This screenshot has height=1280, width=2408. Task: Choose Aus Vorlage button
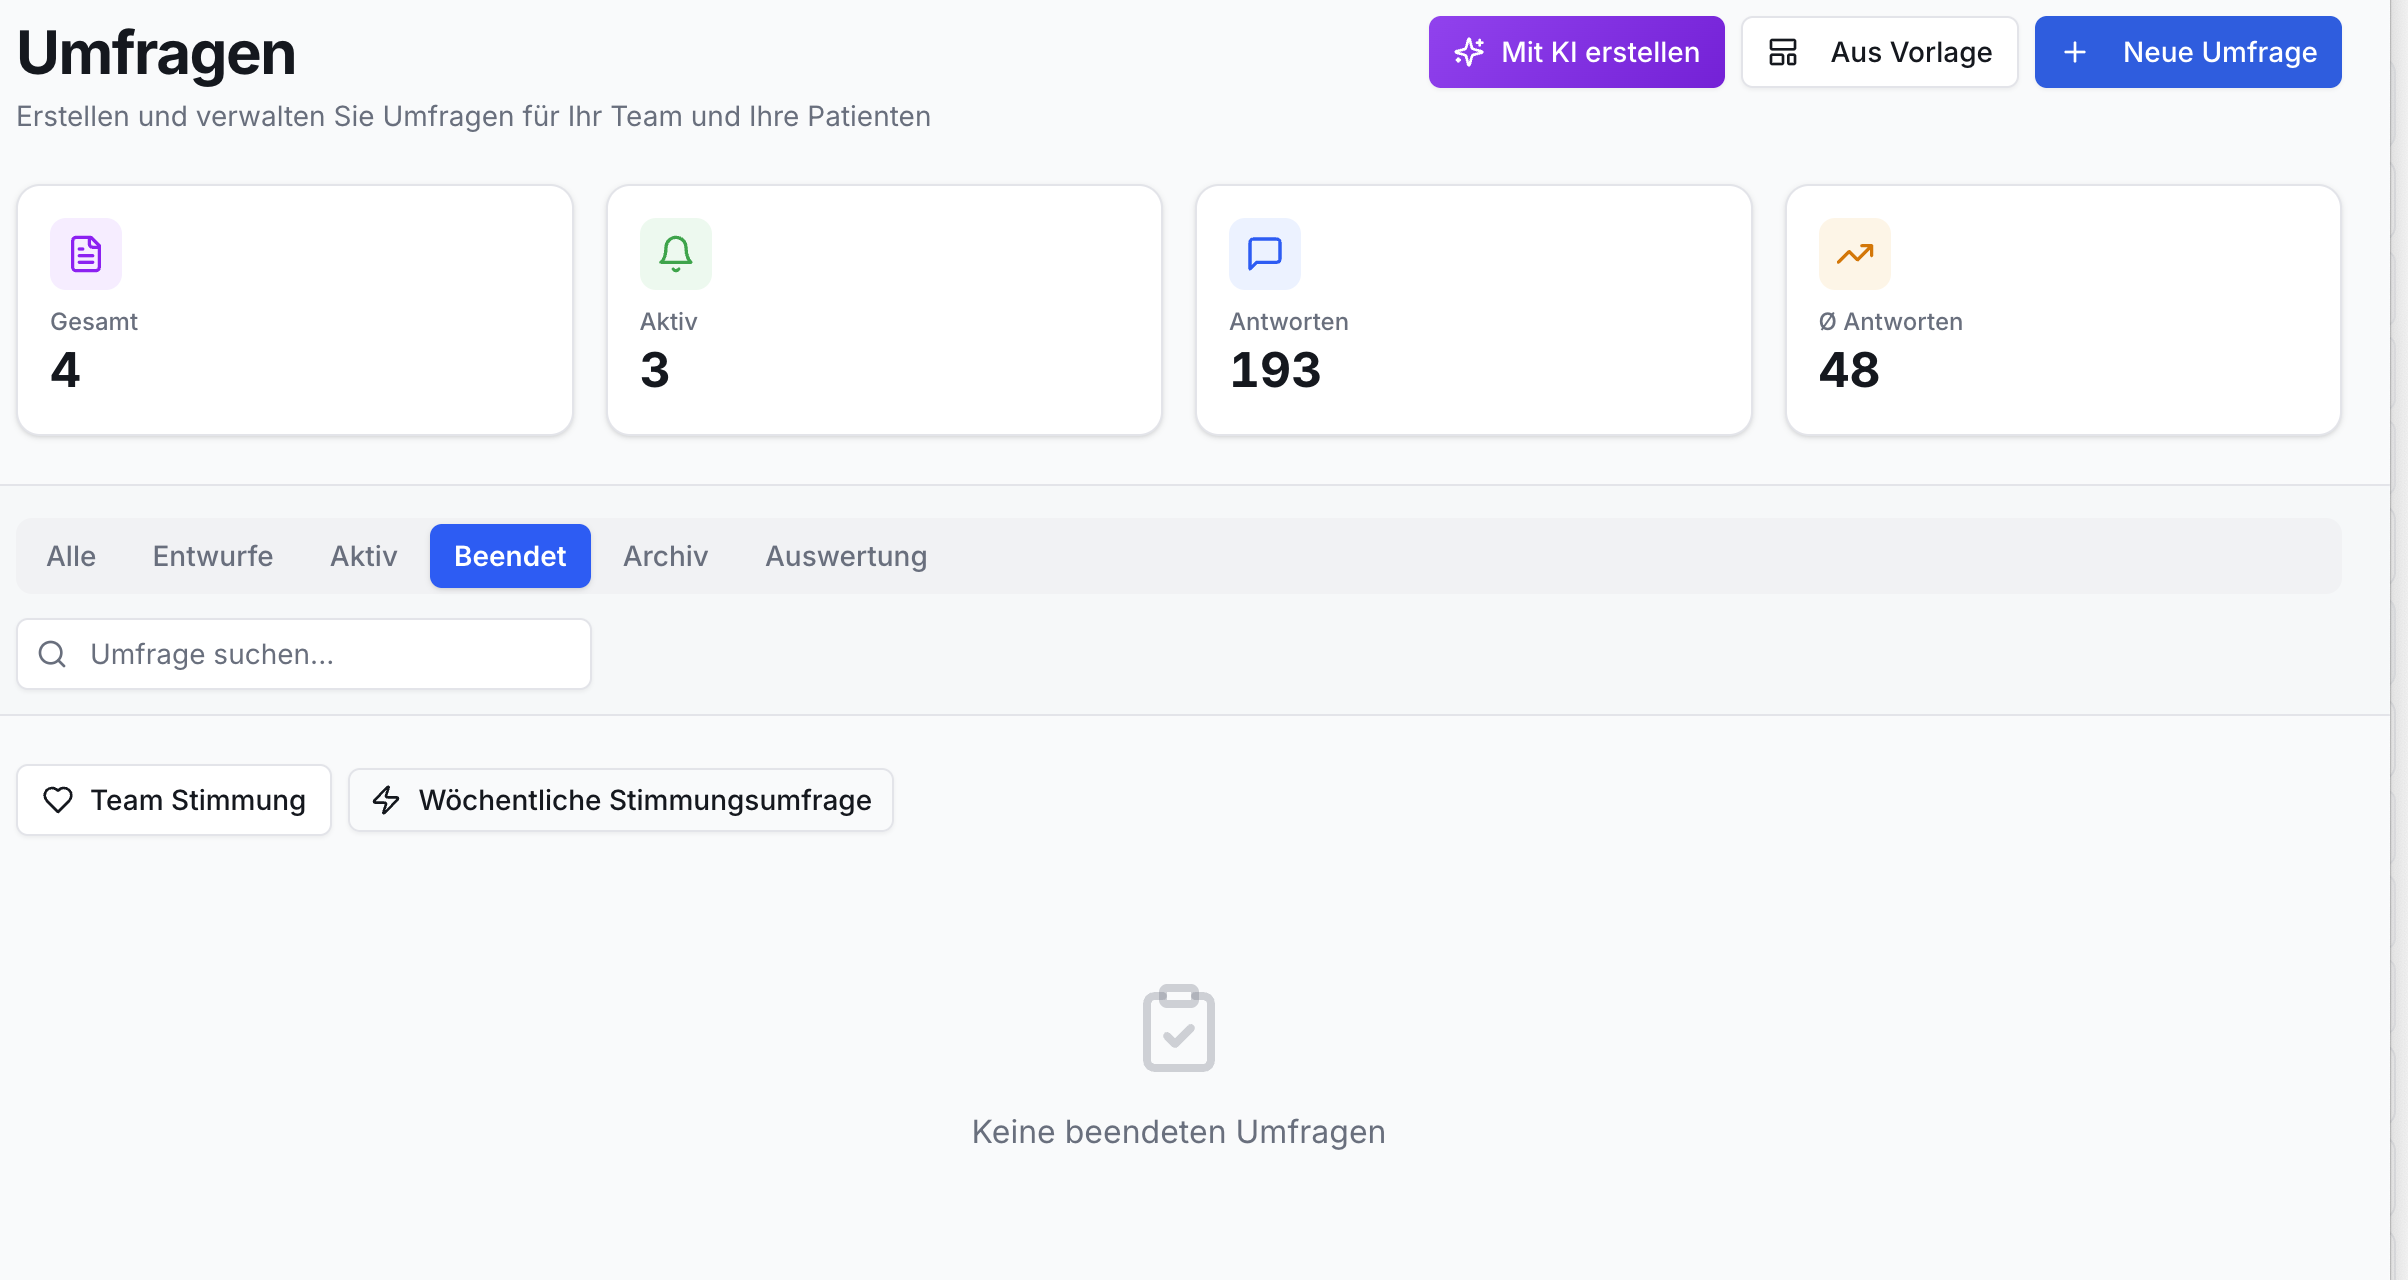pyautogui.click(x=1880, y=52)
